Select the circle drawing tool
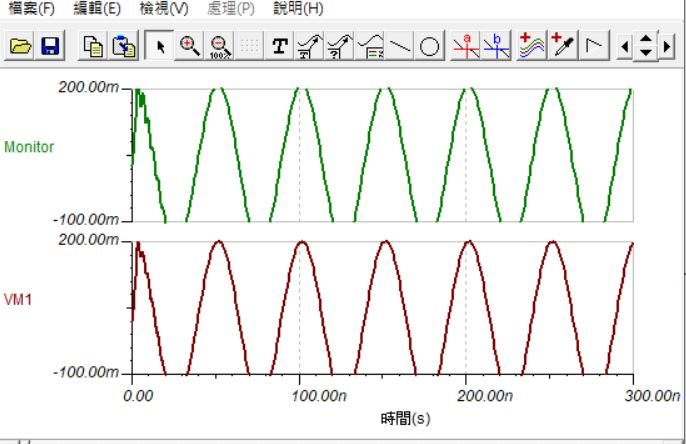This screenshot has width=686, height=444. (429, 45)
